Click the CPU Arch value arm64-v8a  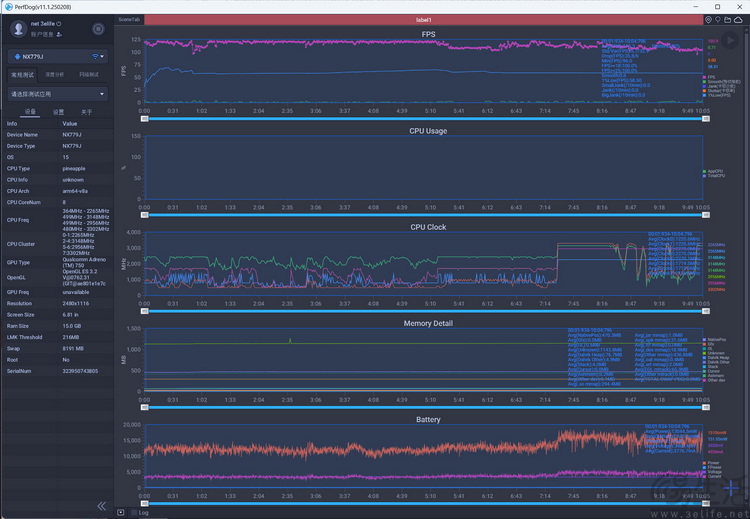point(75,191)
